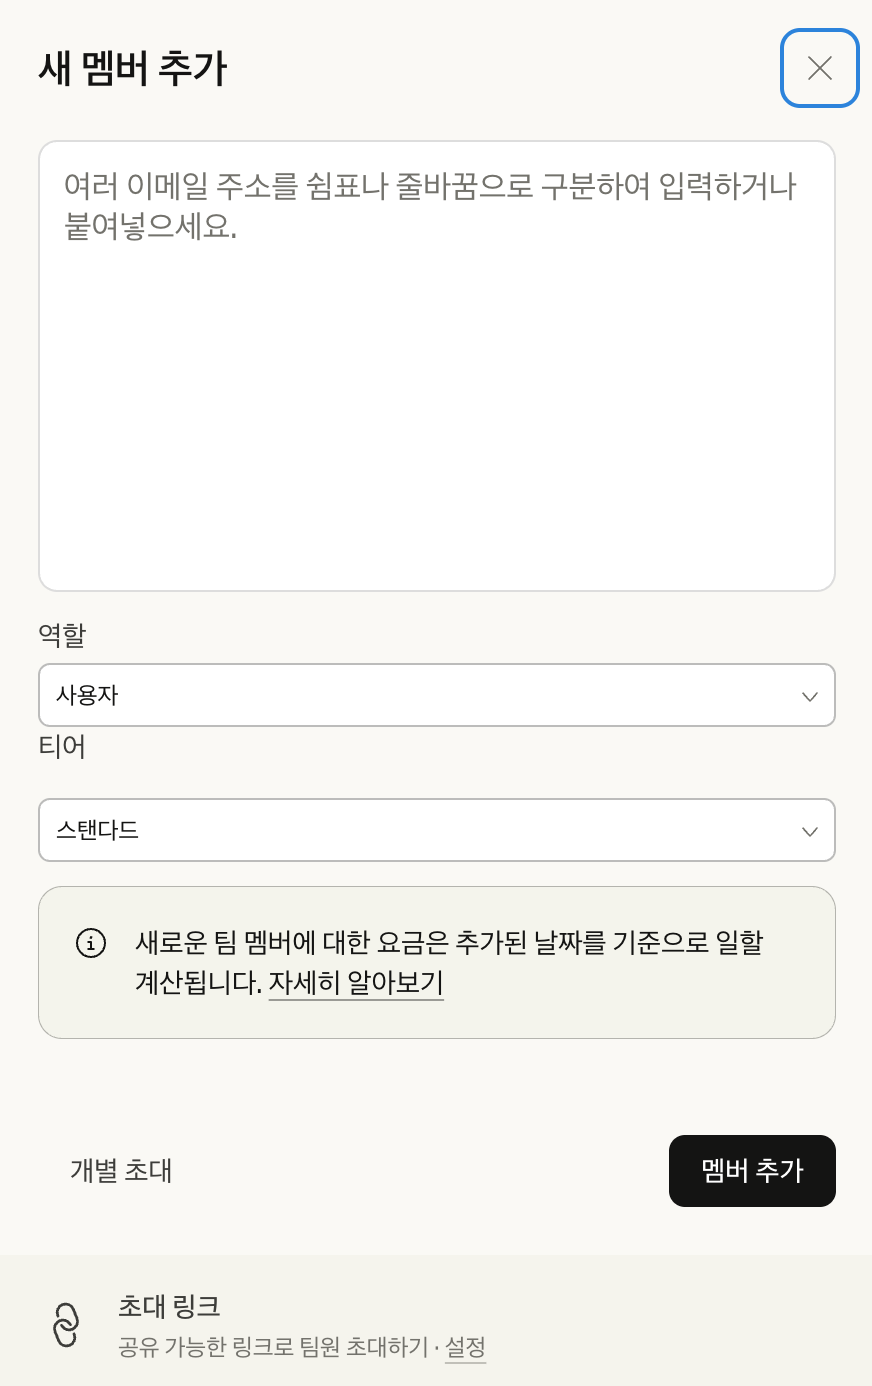Click the 새 멤버 추가 heading
Image resolution: width=872 pixels, height=1386 pixels.
click(133, 68)
